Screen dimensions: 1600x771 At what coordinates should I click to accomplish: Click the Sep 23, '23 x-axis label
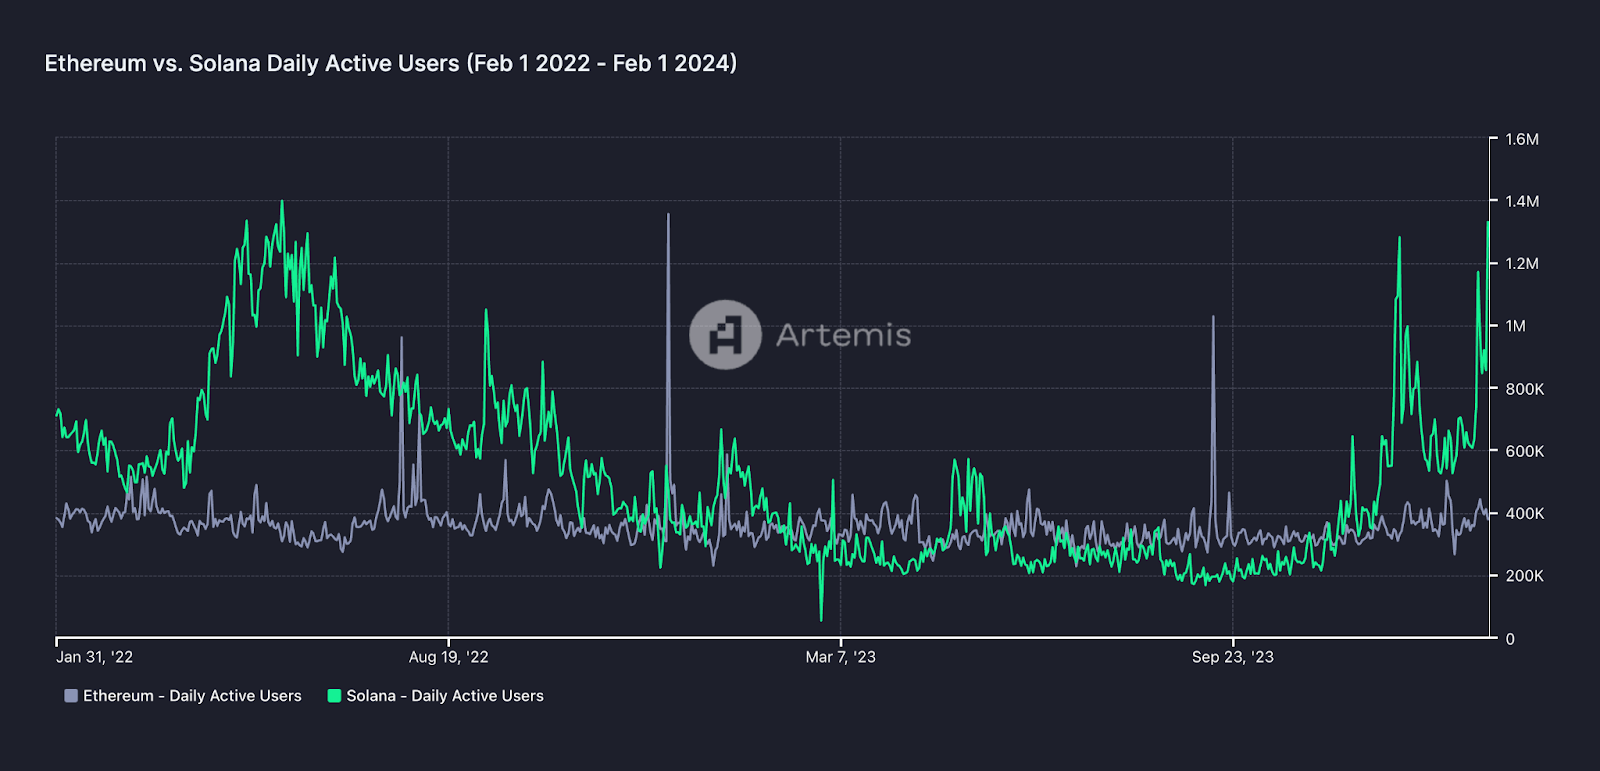click(1232, 657)
